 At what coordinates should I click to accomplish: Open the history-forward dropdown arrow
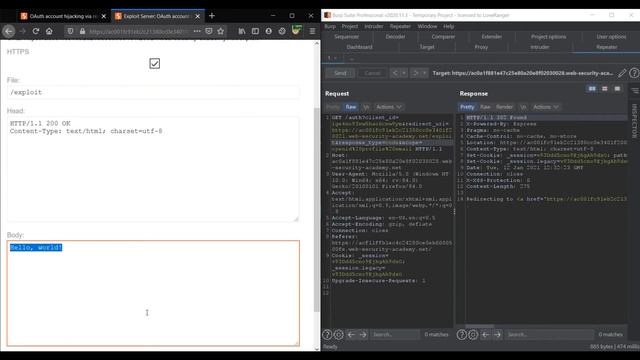click(424, 73)
